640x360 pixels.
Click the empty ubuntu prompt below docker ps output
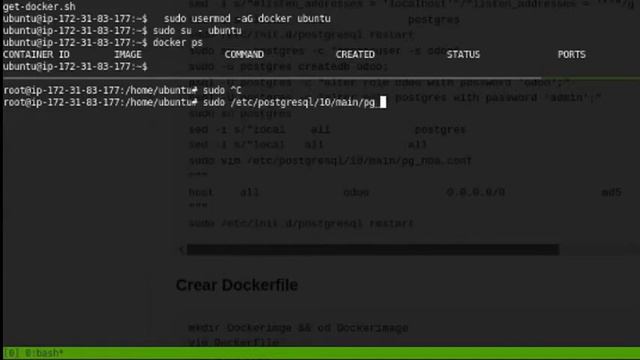[x=75, y=66]
